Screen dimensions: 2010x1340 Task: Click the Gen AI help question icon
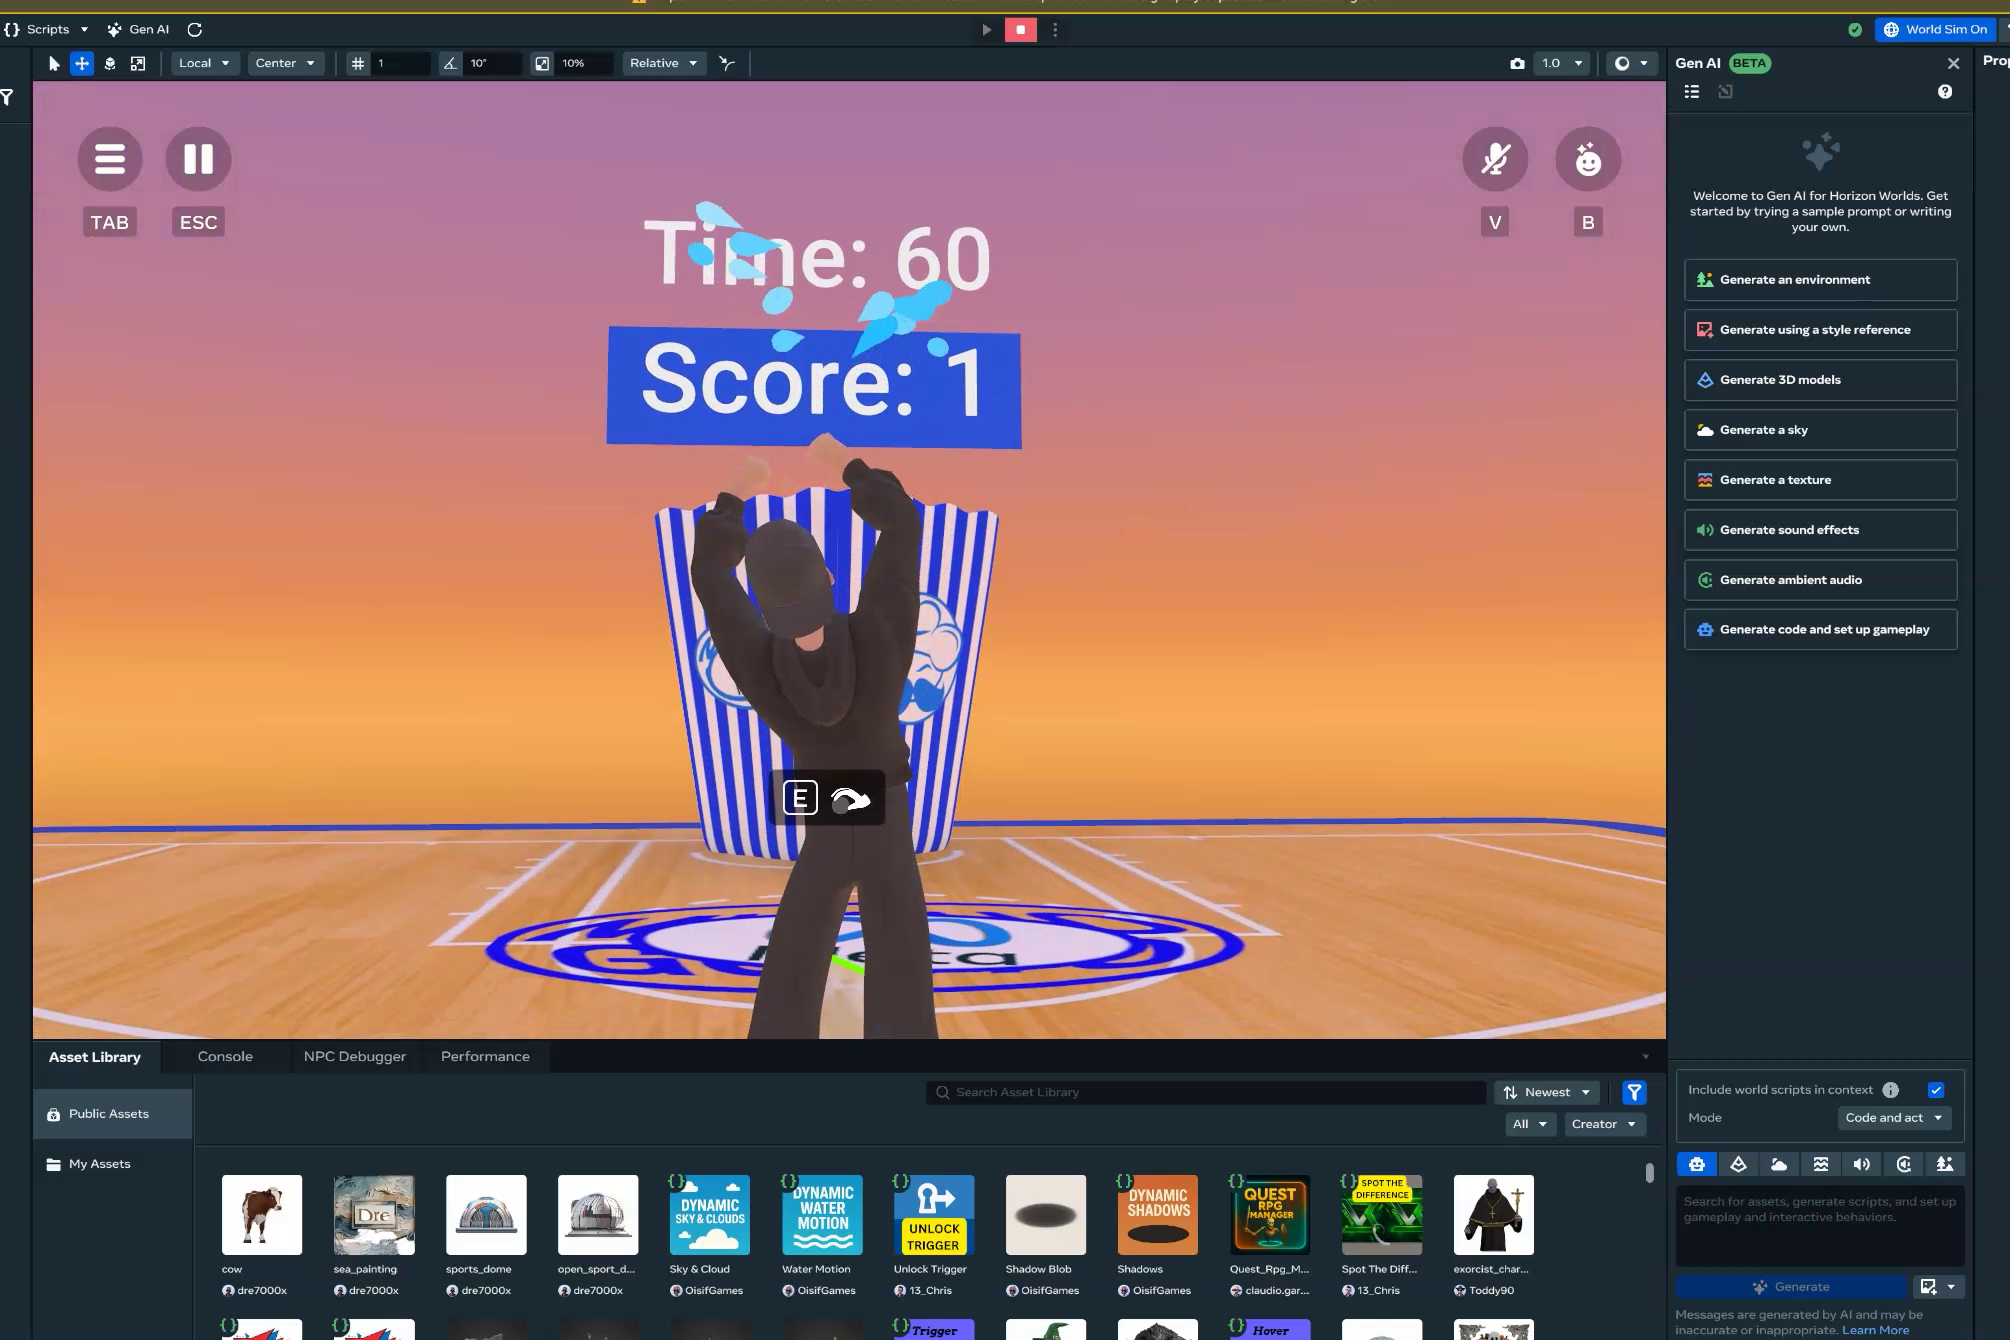[x=1944, y=92]
